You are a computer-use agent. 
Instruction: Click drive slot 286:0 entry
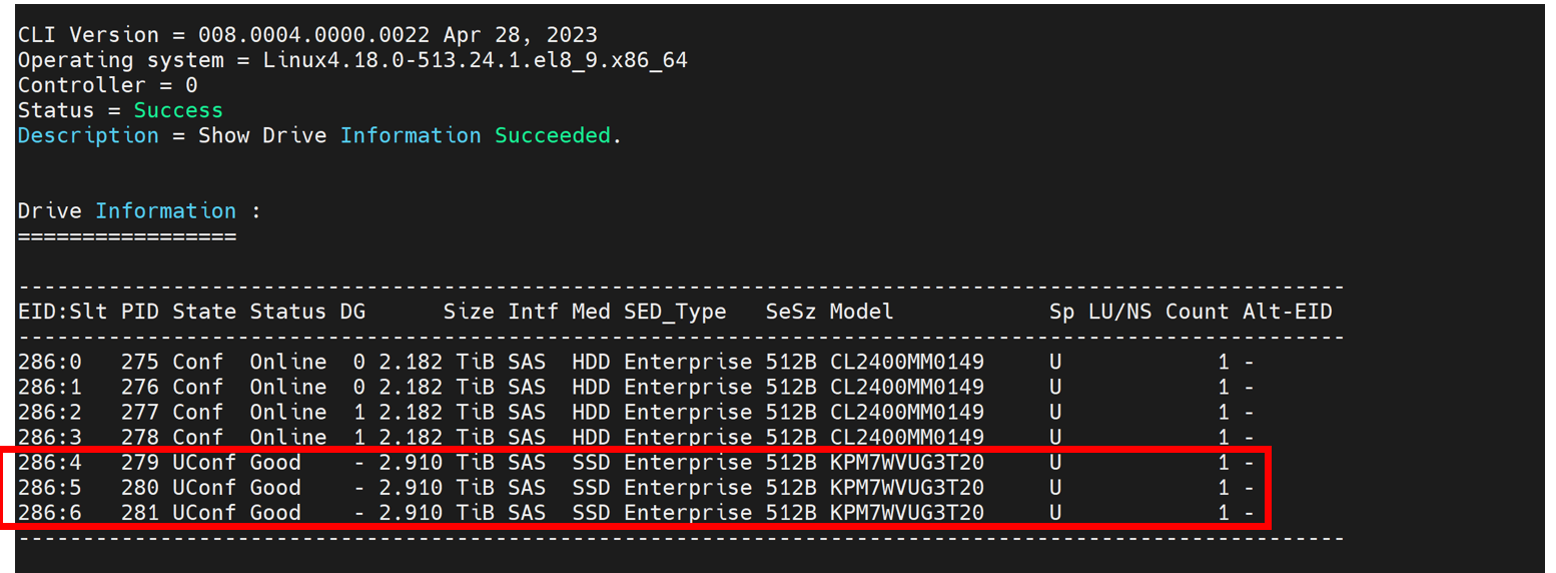[x=49, y=362]
